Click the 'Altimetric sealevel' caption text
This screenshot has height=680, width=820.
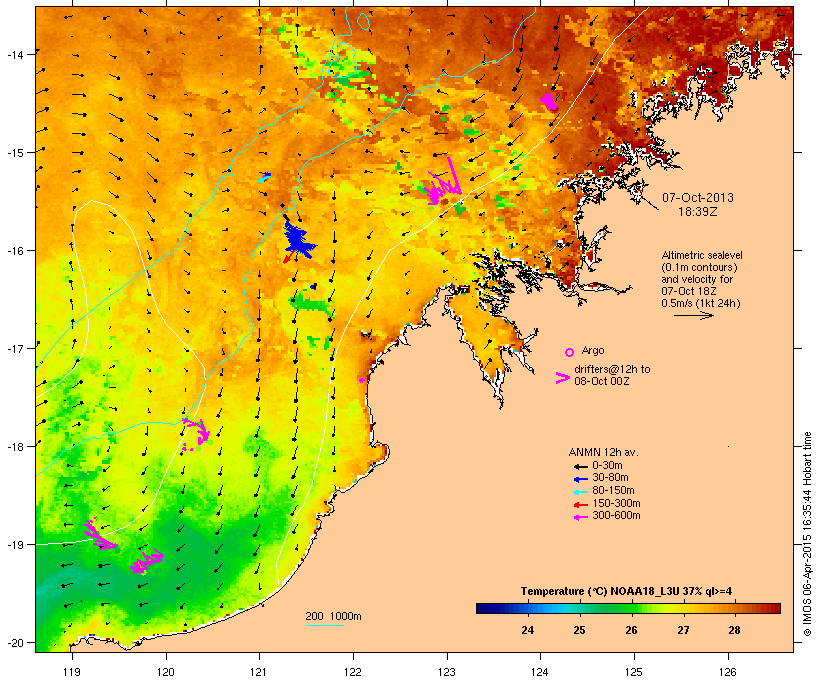pos(702,255)
